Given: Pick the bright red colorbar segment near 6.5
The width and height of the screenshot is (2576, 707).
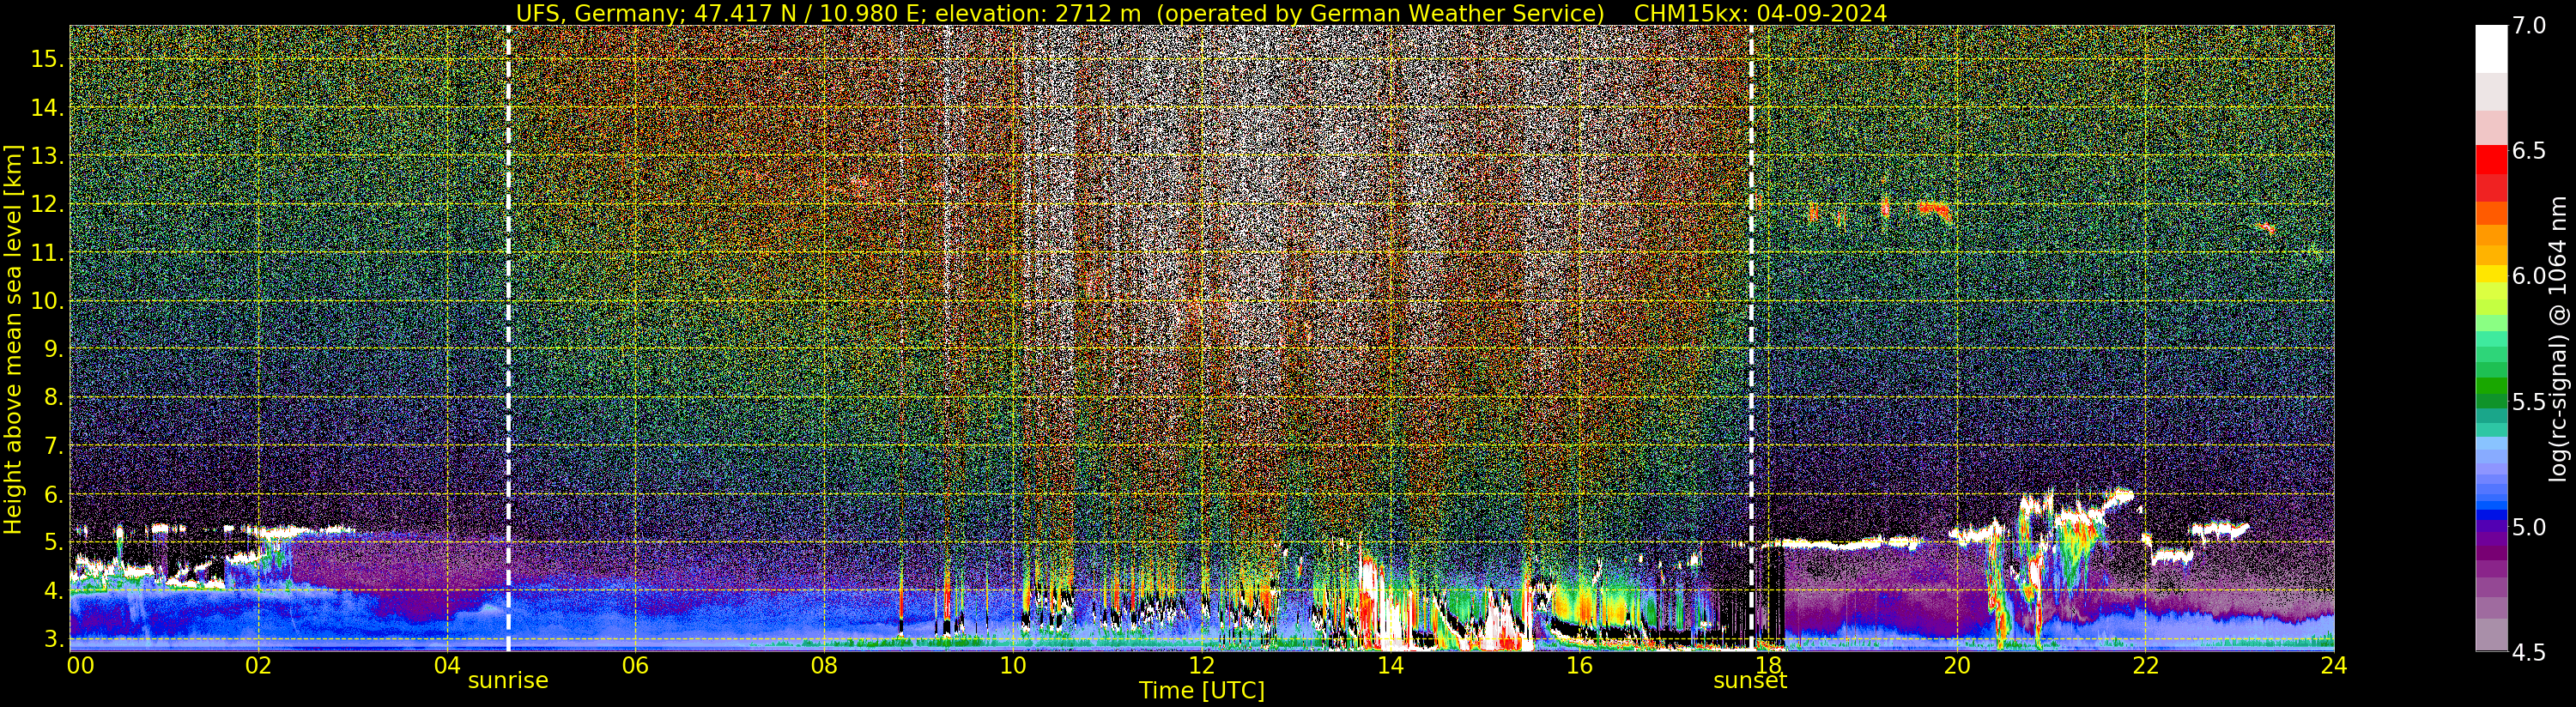Looking at the screenshot, I should 2491,160.
